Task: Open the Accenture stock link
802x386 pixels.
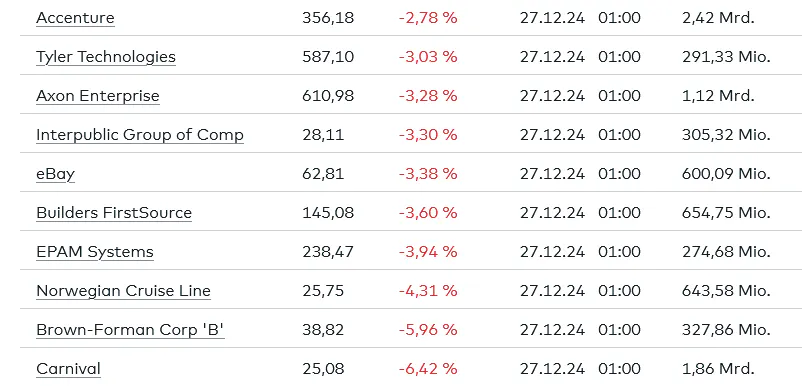Action: coord(75,18)
